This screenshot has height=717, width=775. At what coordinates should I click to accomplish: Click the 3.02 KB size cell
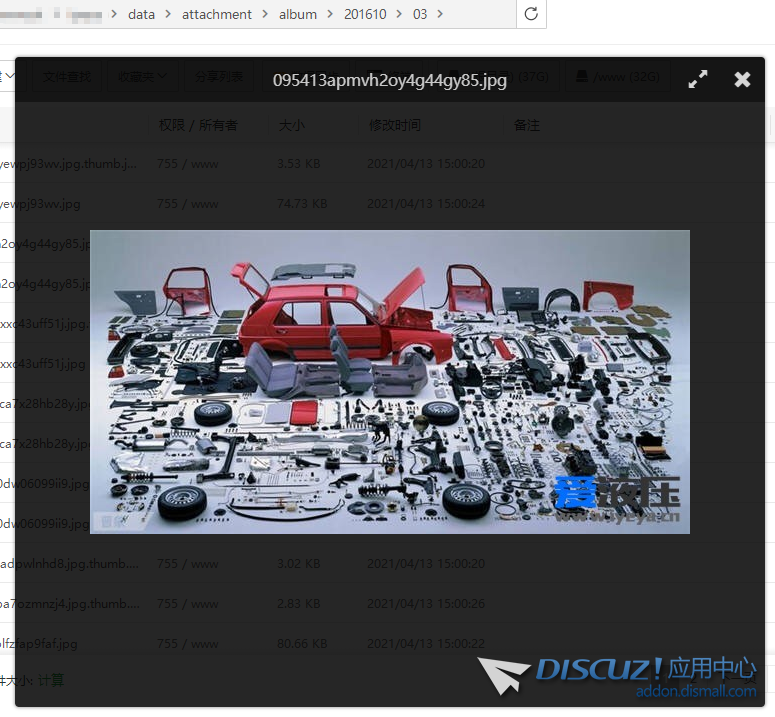(299, 563)
